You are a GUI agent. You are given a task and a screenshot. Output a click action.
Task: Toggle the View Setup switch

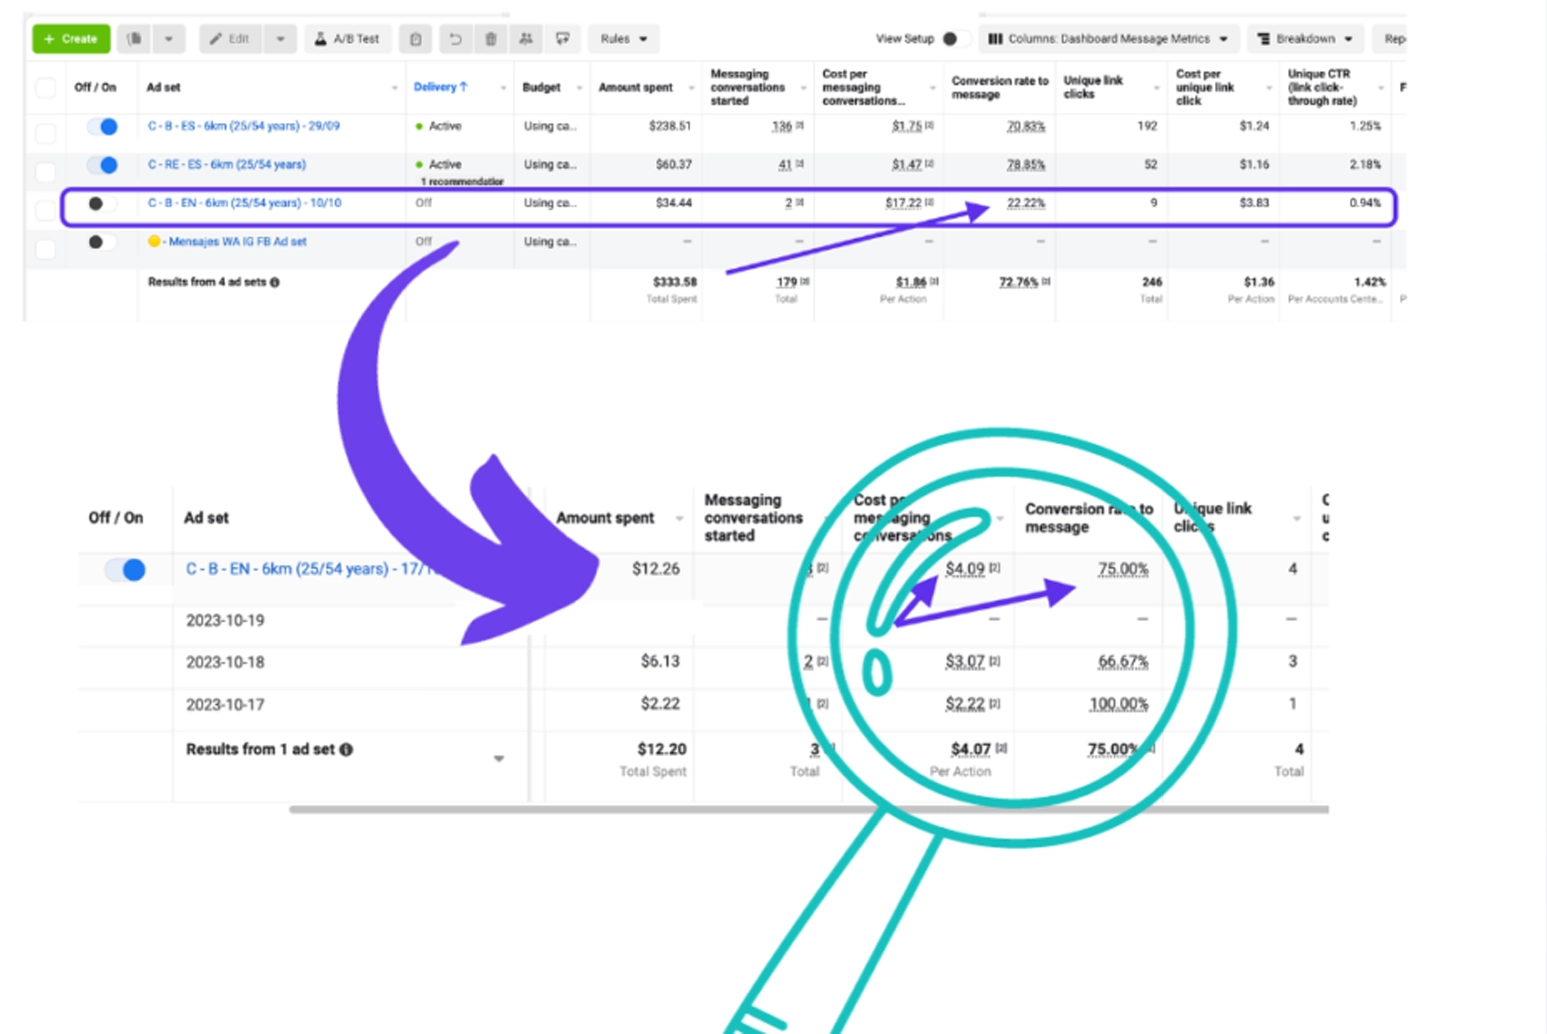coord(955,39)
